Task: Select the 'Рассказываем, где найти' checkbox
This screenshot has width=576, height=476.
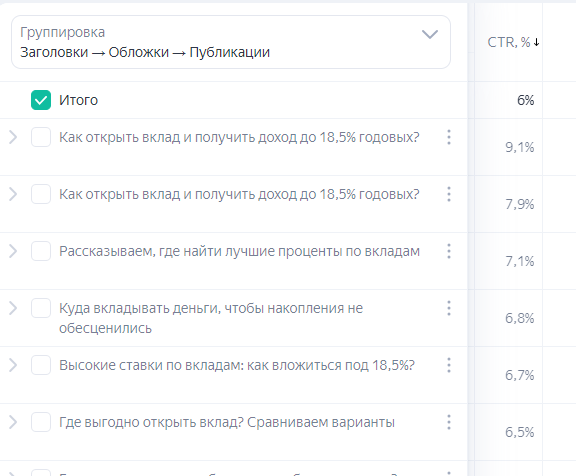Action: pos(41,251)
